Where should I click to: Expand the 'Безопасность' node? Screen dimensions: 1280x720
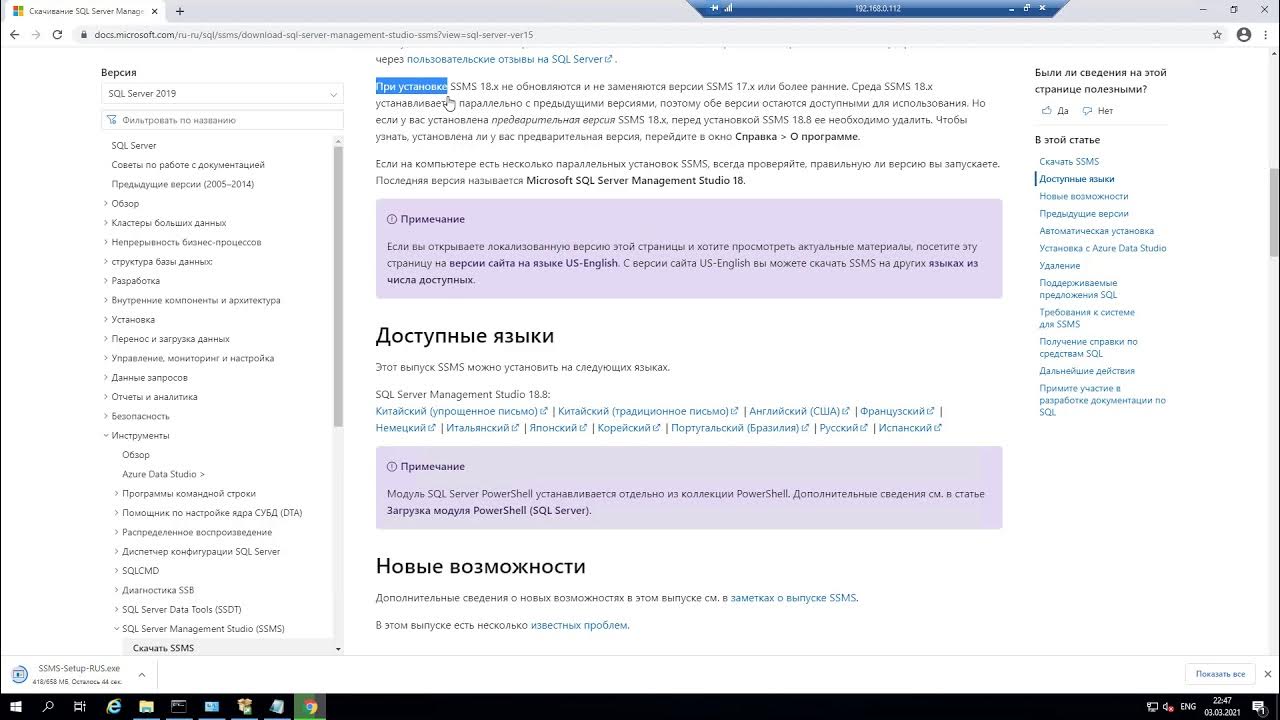pyautogui.click(x=106, y=416)
